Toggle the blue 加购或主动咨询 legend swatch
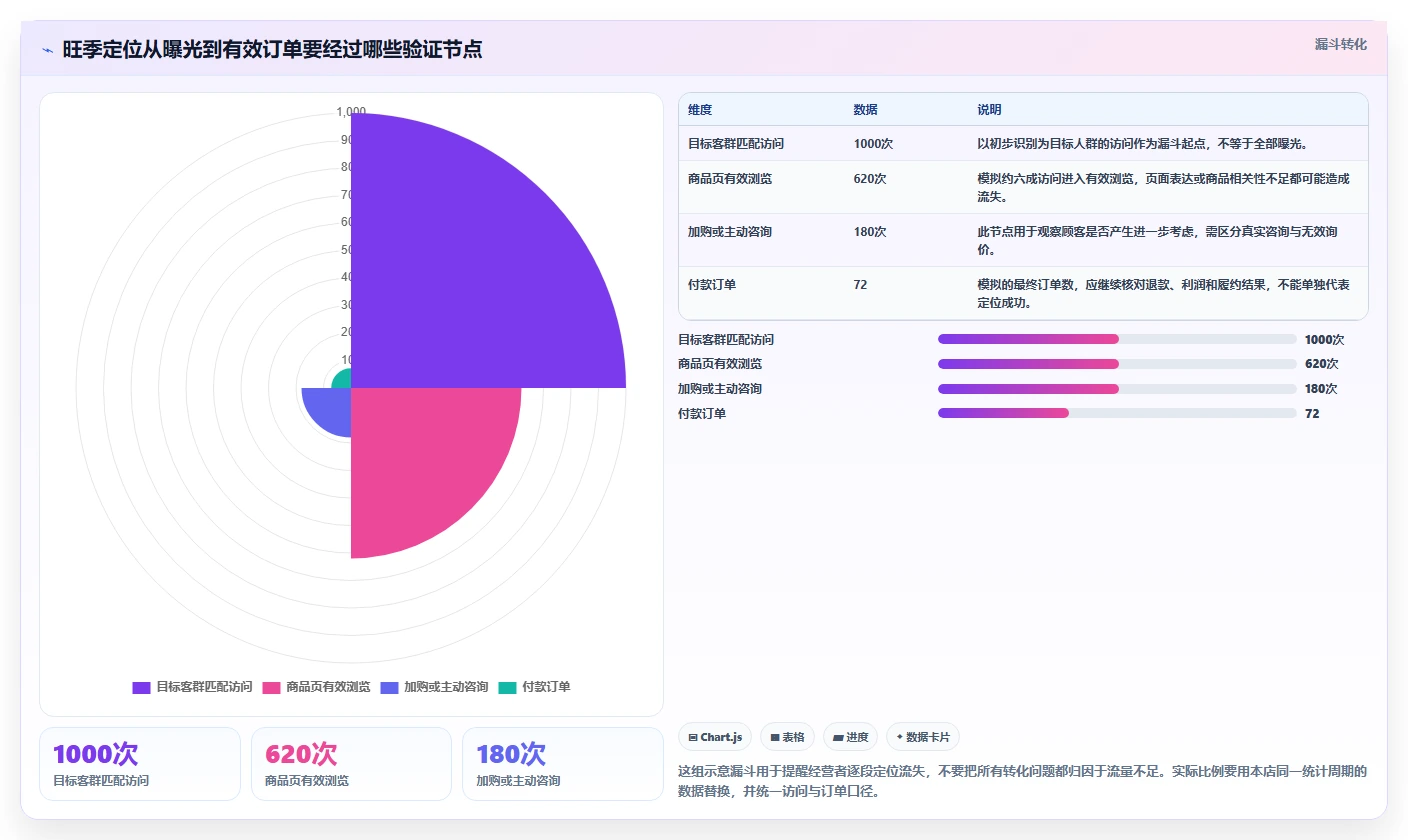This screenshot has width=1408, height=840. click(x=389, y=687)
